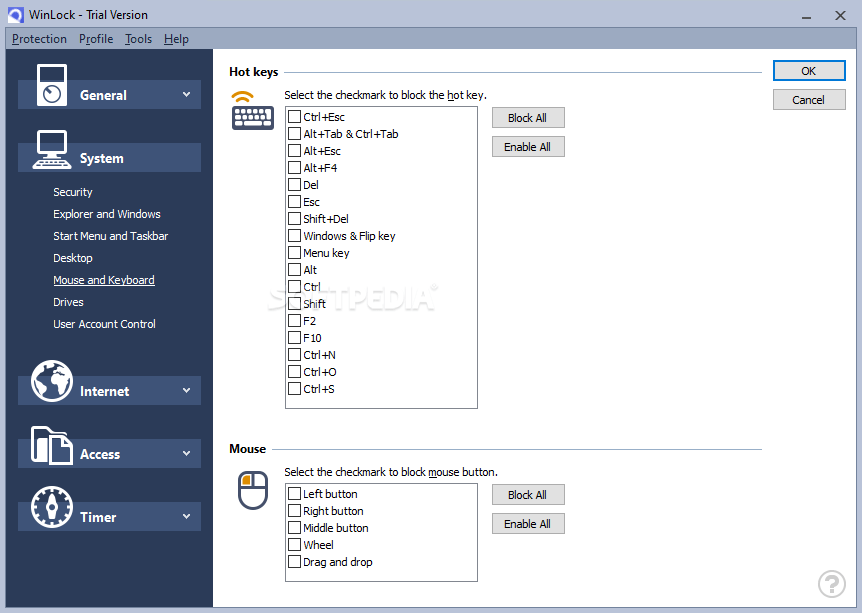Viewport: 862px width, 613px height.
Task: Open help via the question mark icon
Action: [832, 584]
